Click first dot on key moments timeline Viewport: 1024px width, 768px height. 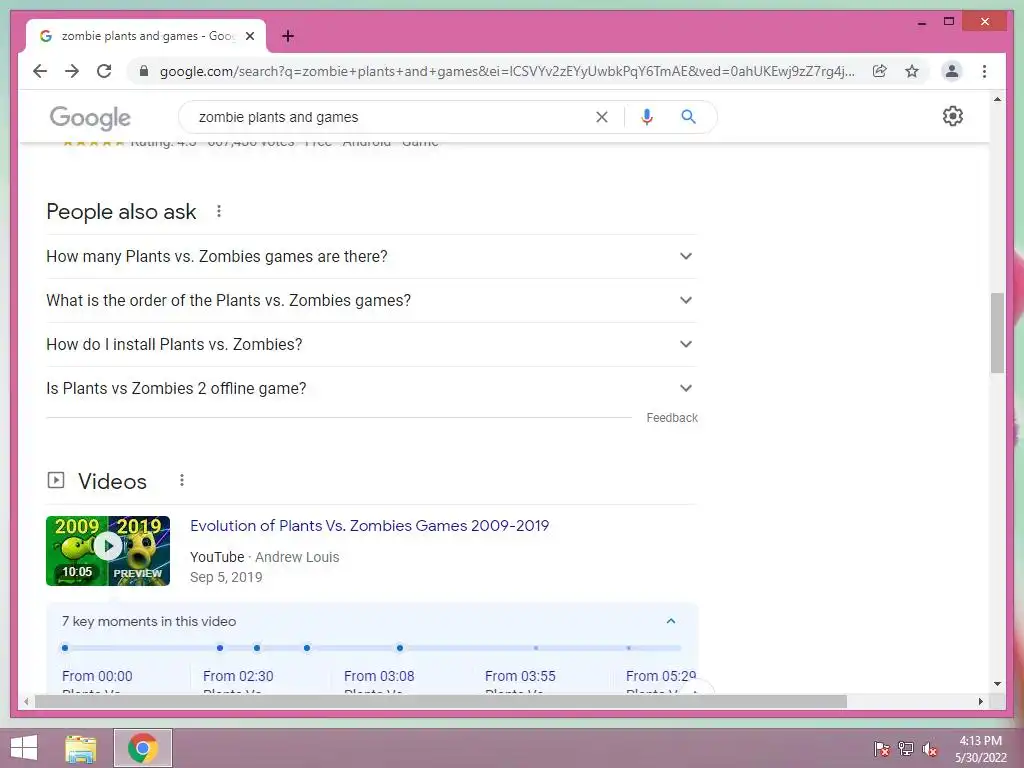[65, 648]
